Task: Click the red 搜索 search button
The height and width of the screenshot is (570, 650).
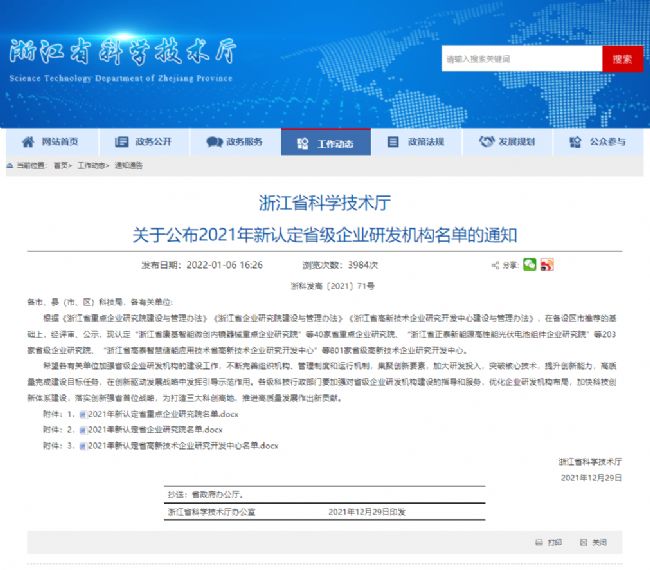Action: pos(623,59)
